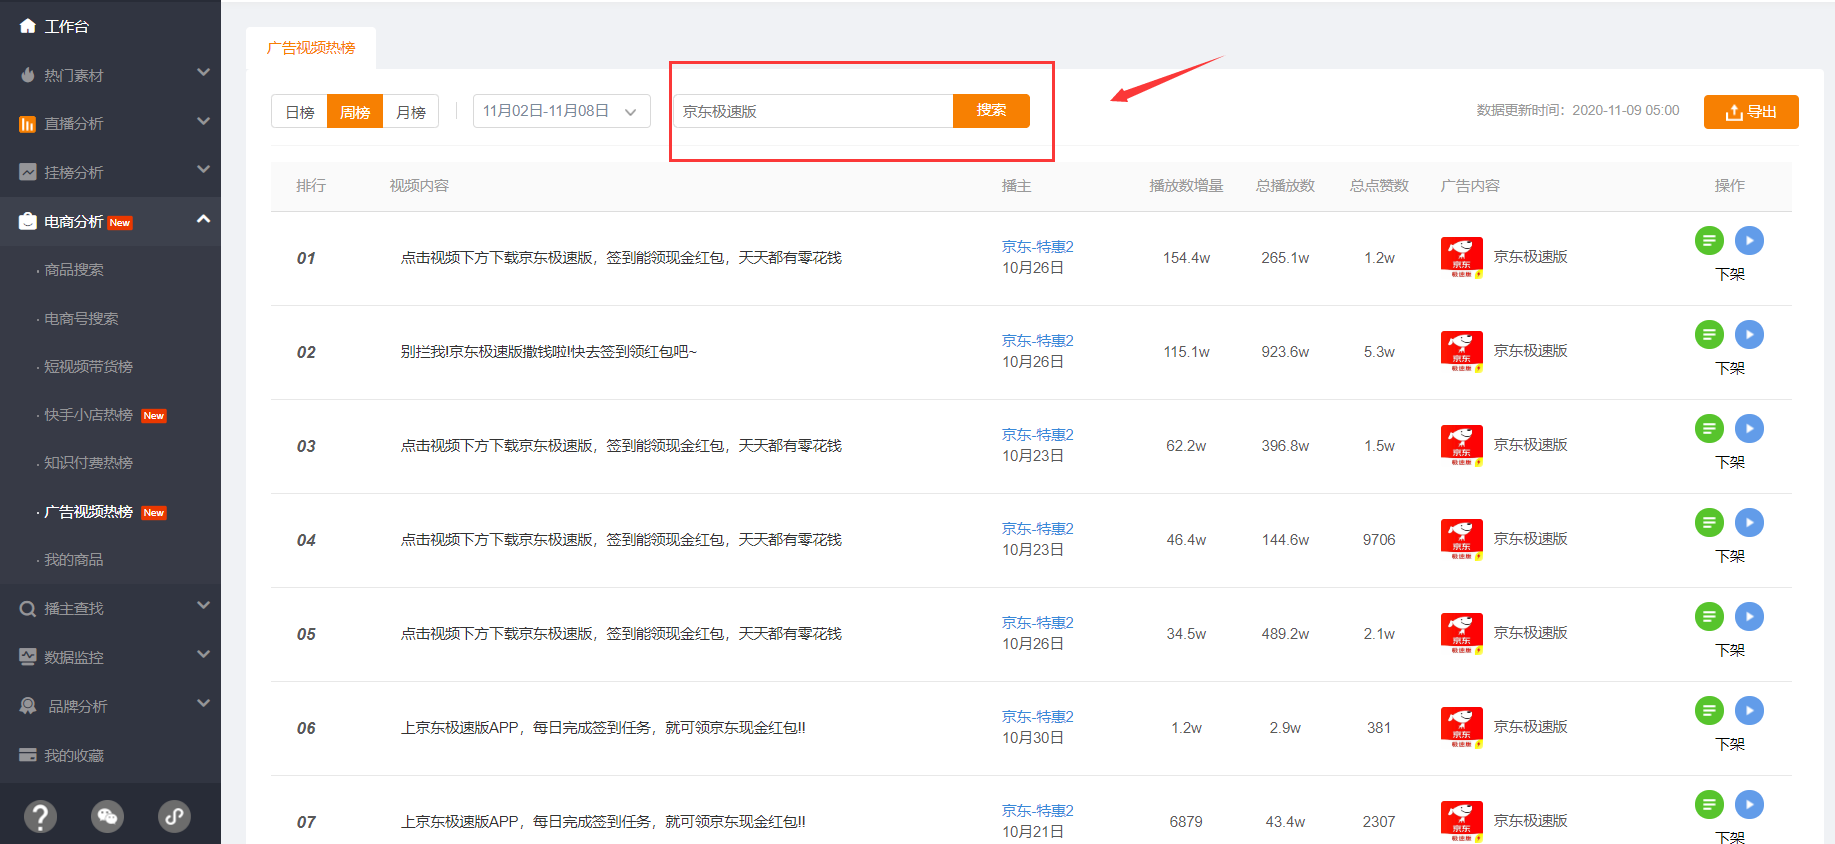1835x844 pixels.
Task: Play the video in row 01
Action: coord(1749,240)
